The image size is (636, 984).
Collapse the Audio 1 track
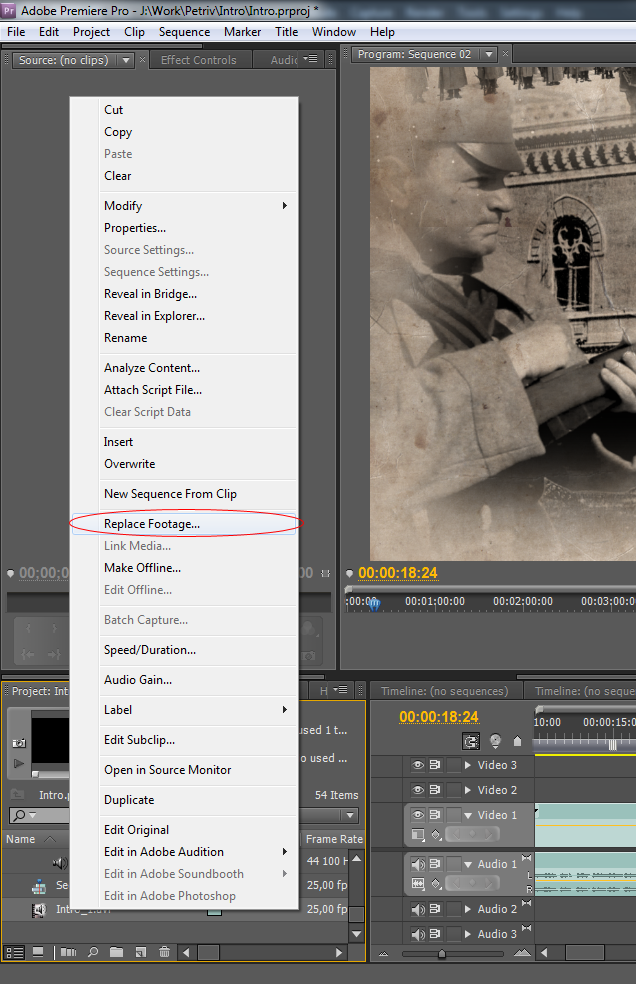pyautogui.click(x=468, y=865)
